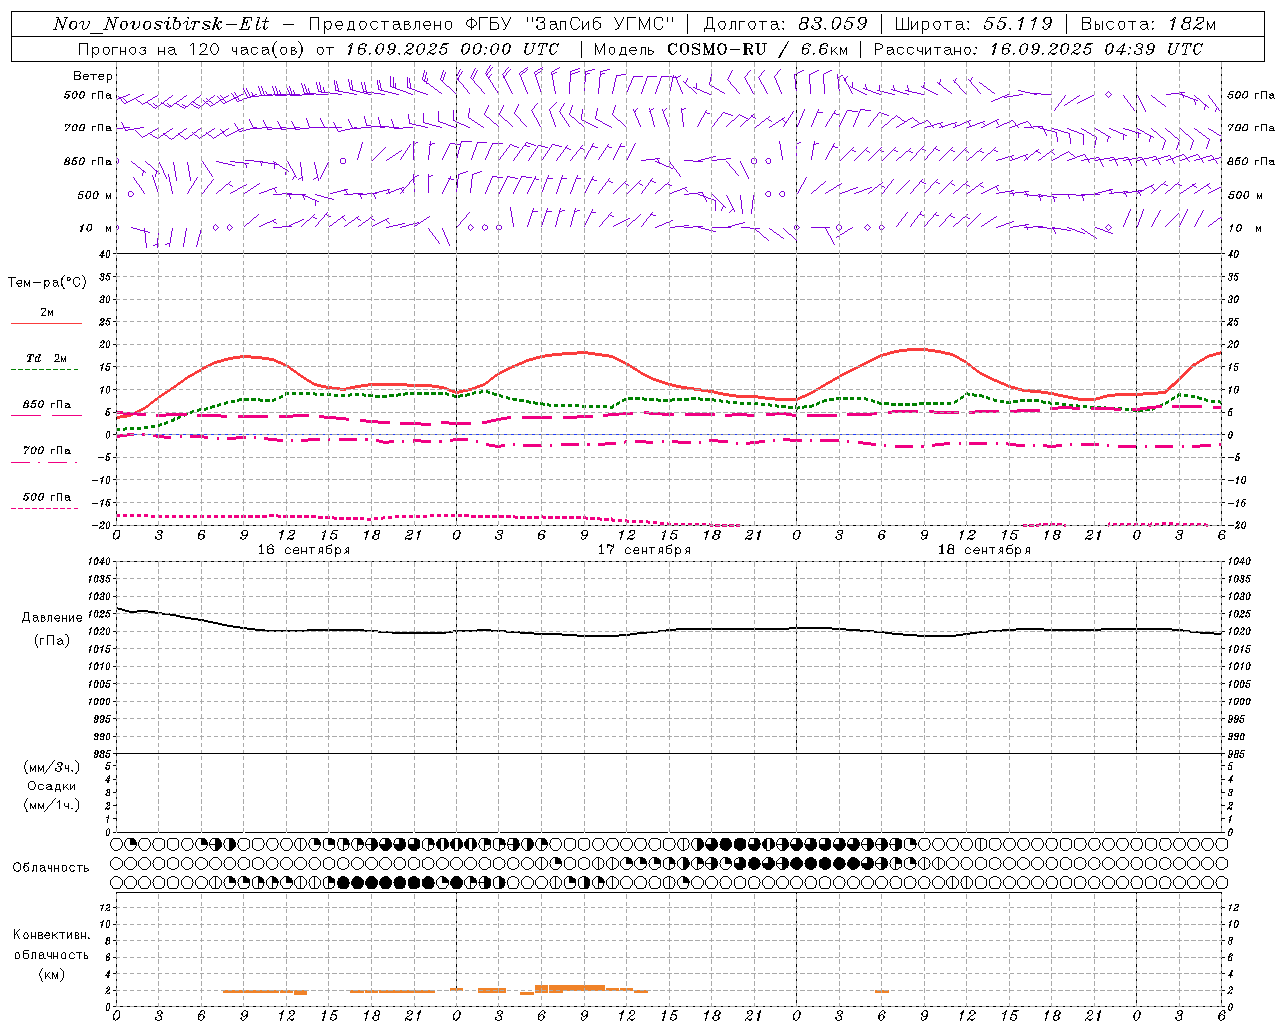Click the 17 сентября date label

[644, 550]
